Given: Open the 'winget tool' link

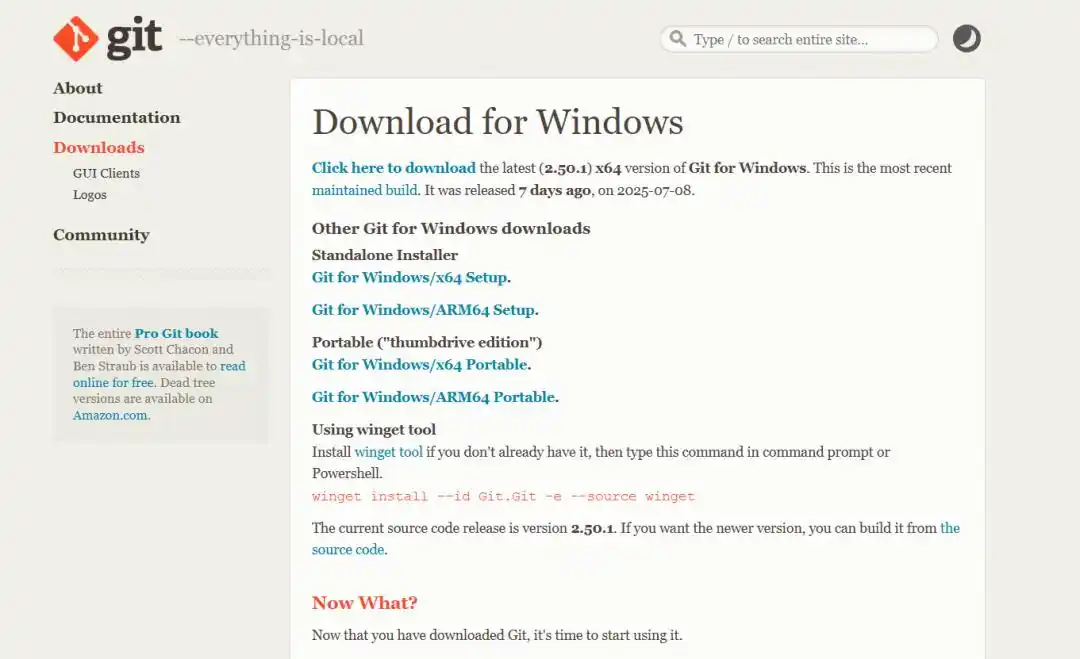Looking at the screenshot, I should pos(388,452).
